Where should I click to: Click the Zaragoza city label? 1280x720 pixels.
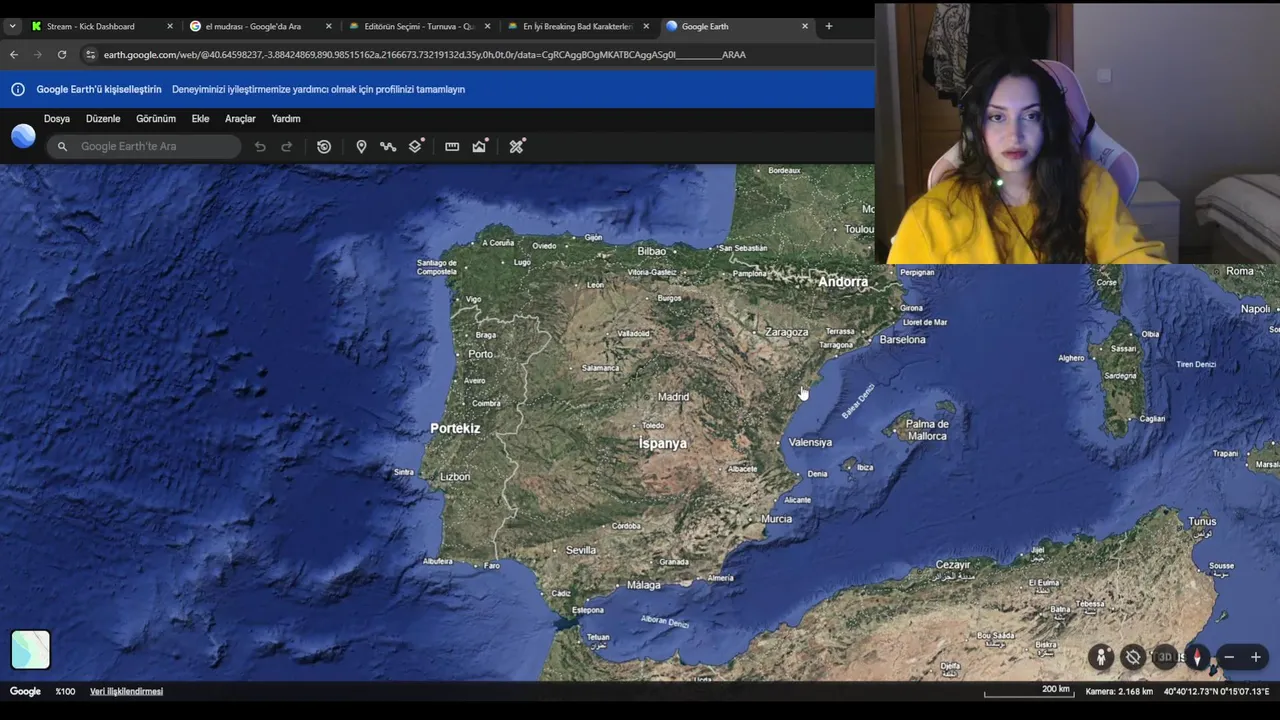coord(786,332)
